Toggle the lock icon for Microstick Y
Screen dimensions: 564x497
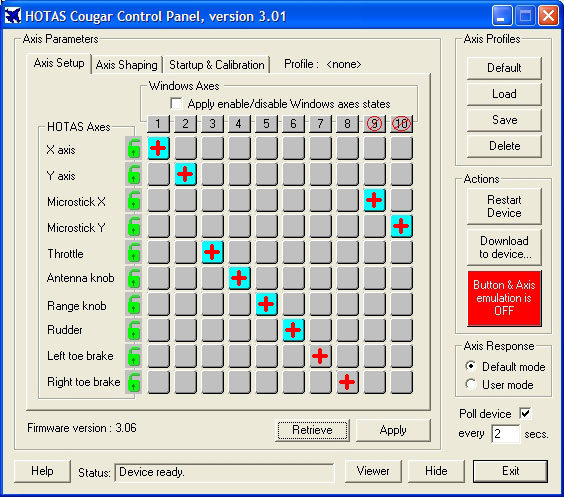point(133,226)
